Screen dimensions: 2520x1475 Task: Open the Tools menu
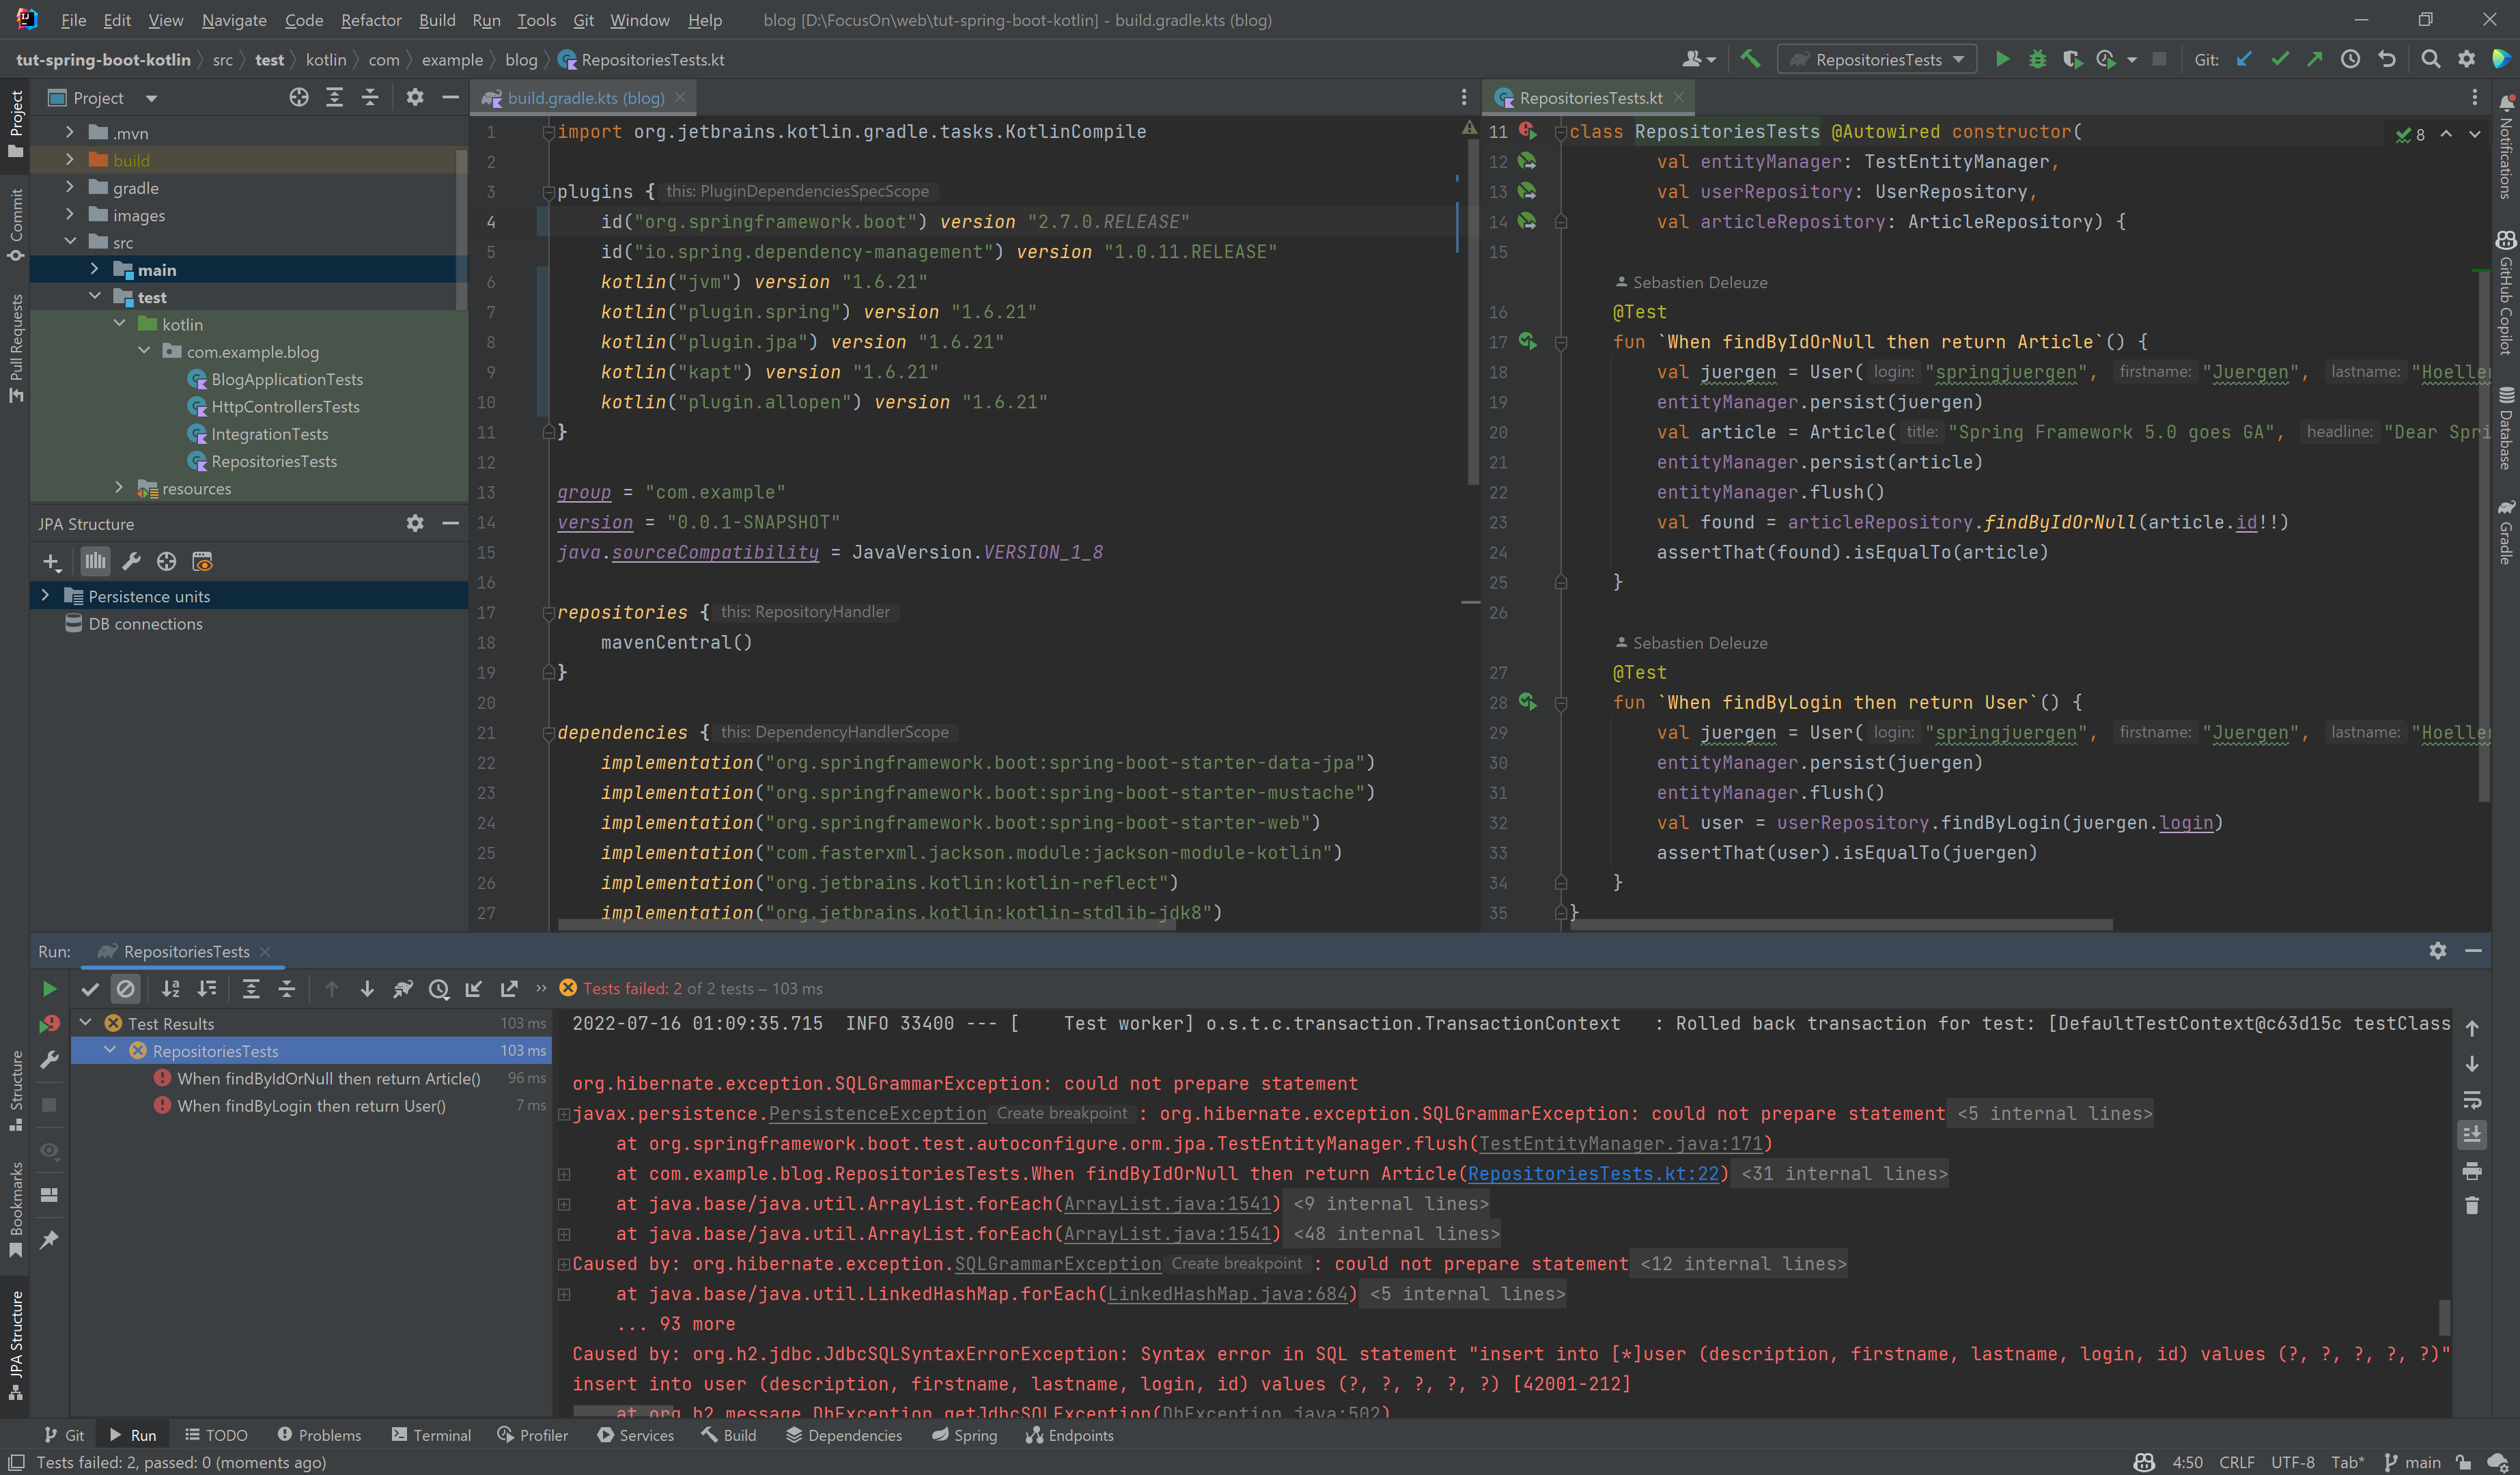[536, 20]
